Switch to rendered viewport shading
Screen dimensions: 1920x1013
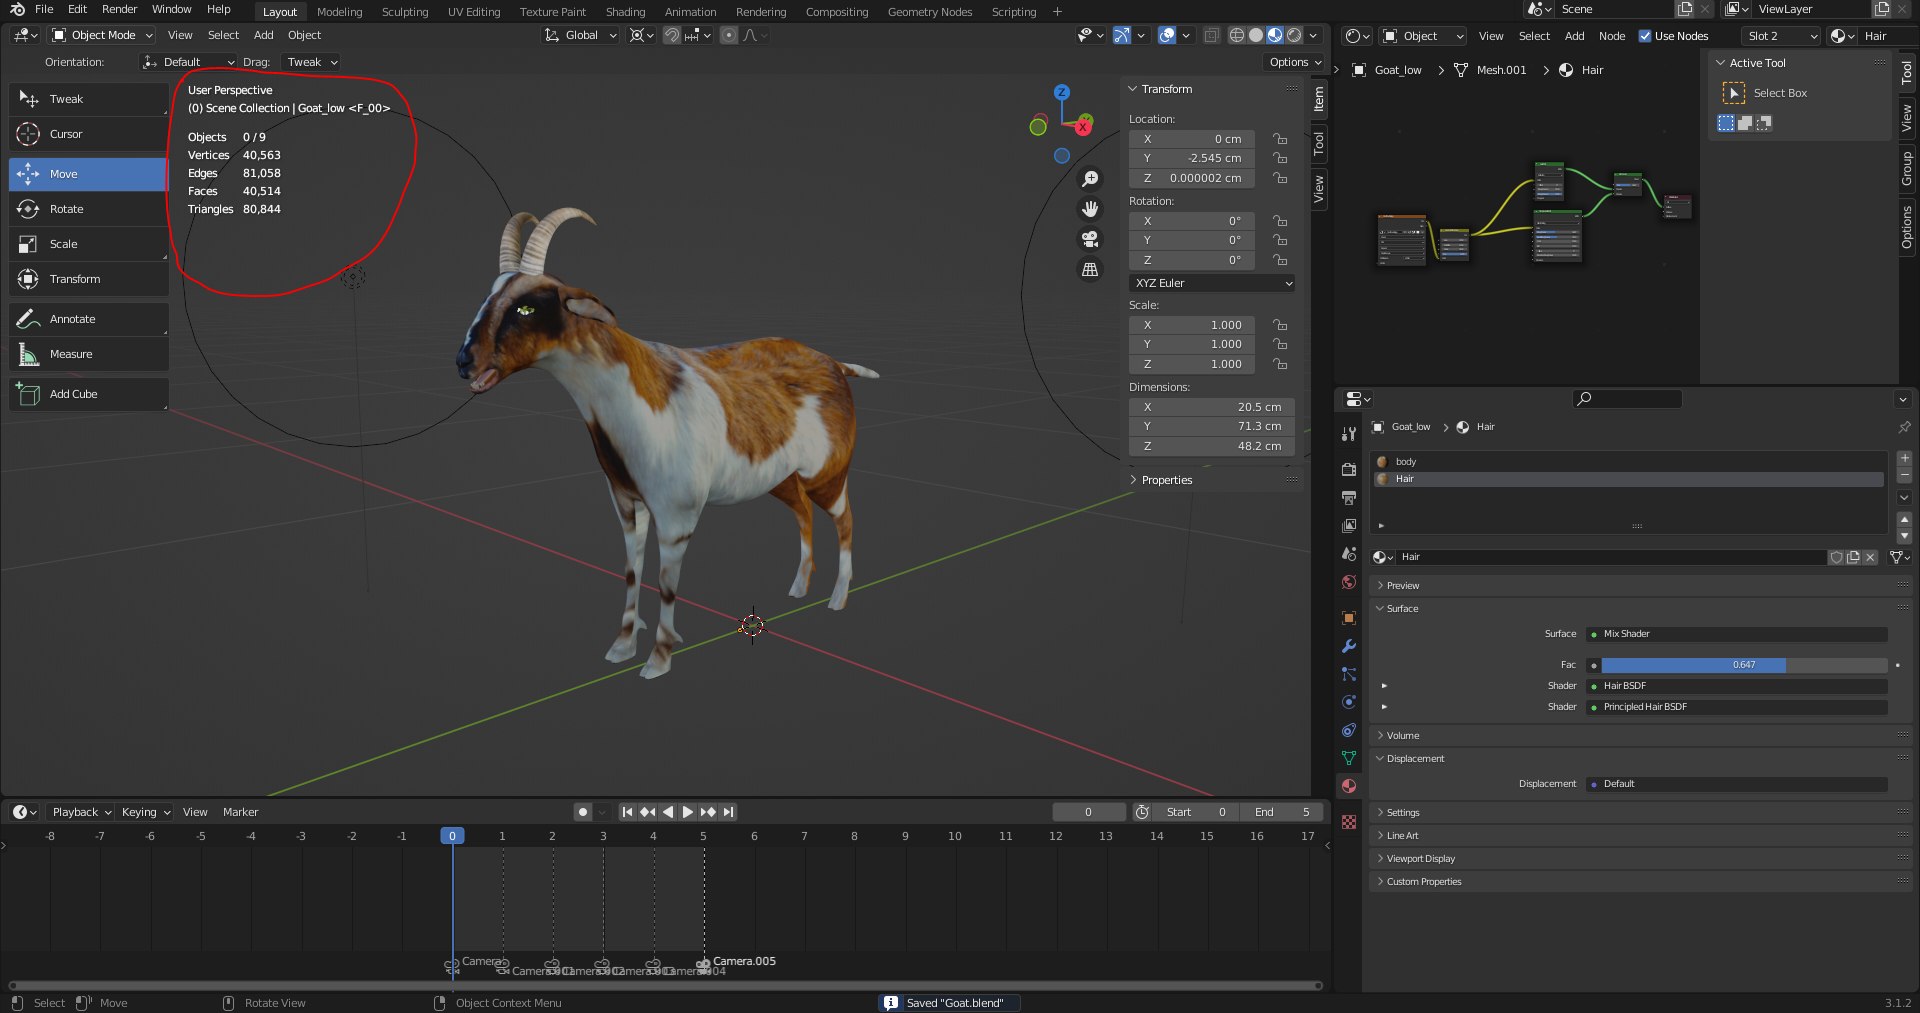tap(1294, 35)
